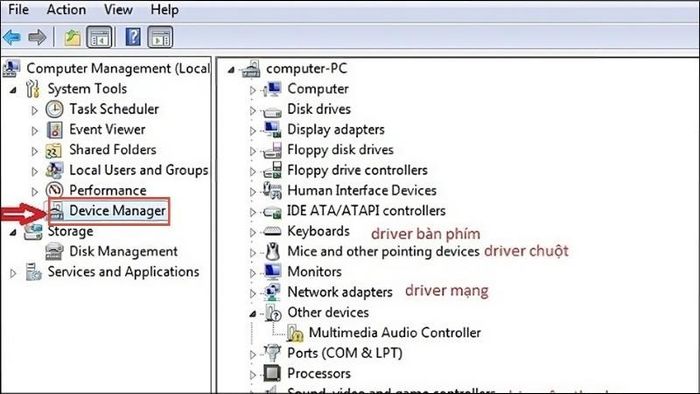Select Device Manager in the left tree
This screenshot has height=394, width=700.
coord(117,211)
